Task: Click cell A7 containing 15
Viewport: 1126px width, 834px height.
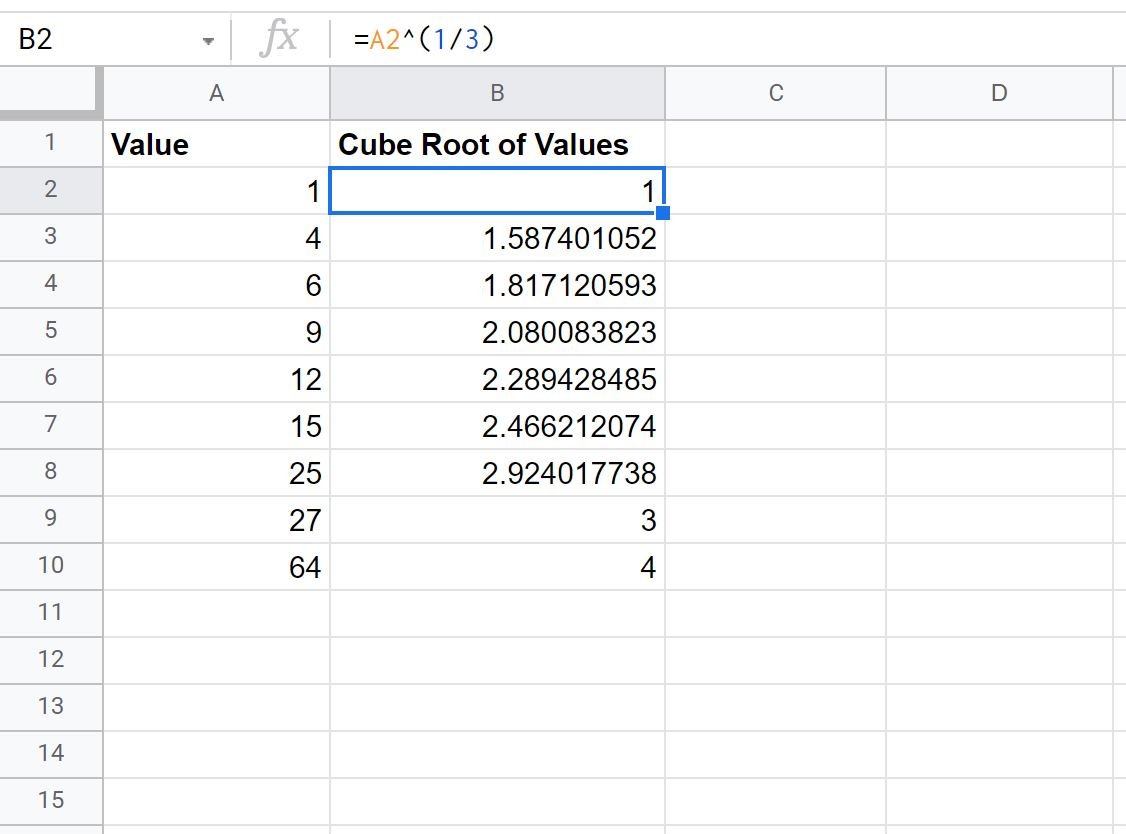Action: pyautogui.click(x=216, y=426)
